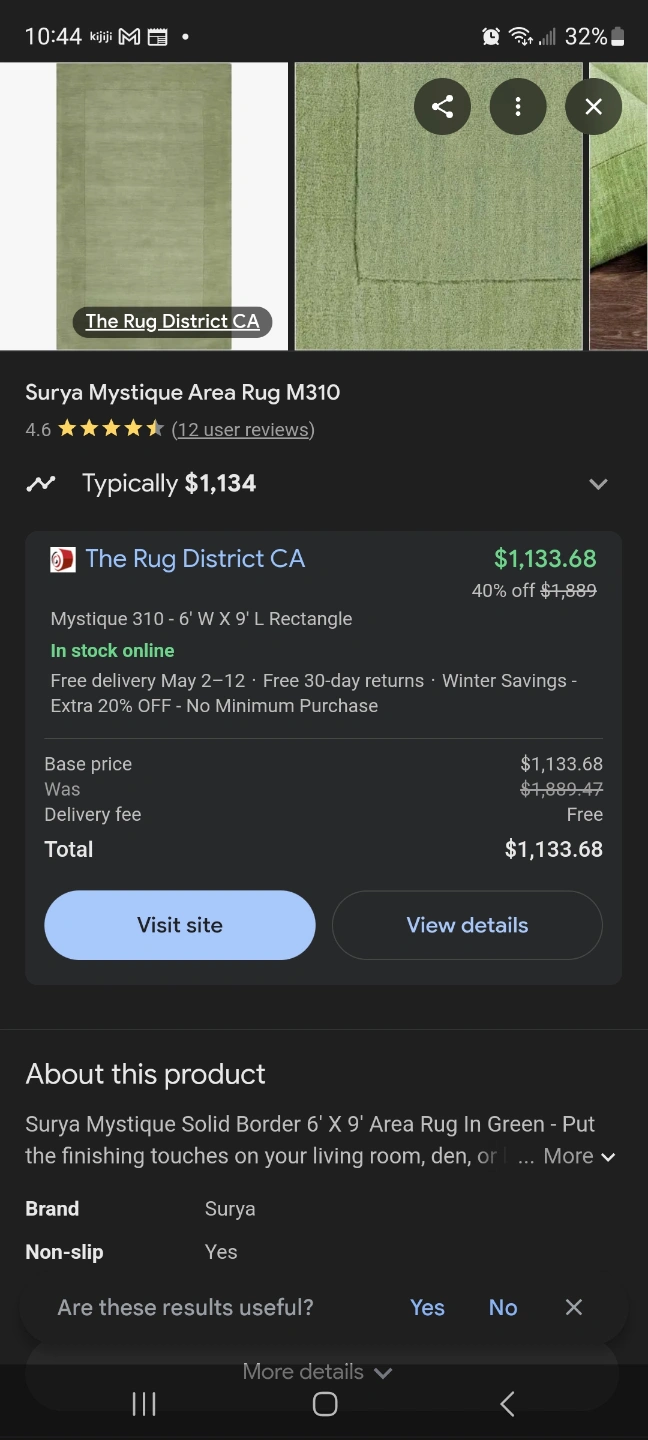648x1440 pixels.
Task: Expand product description with More
Action: 579,1156
